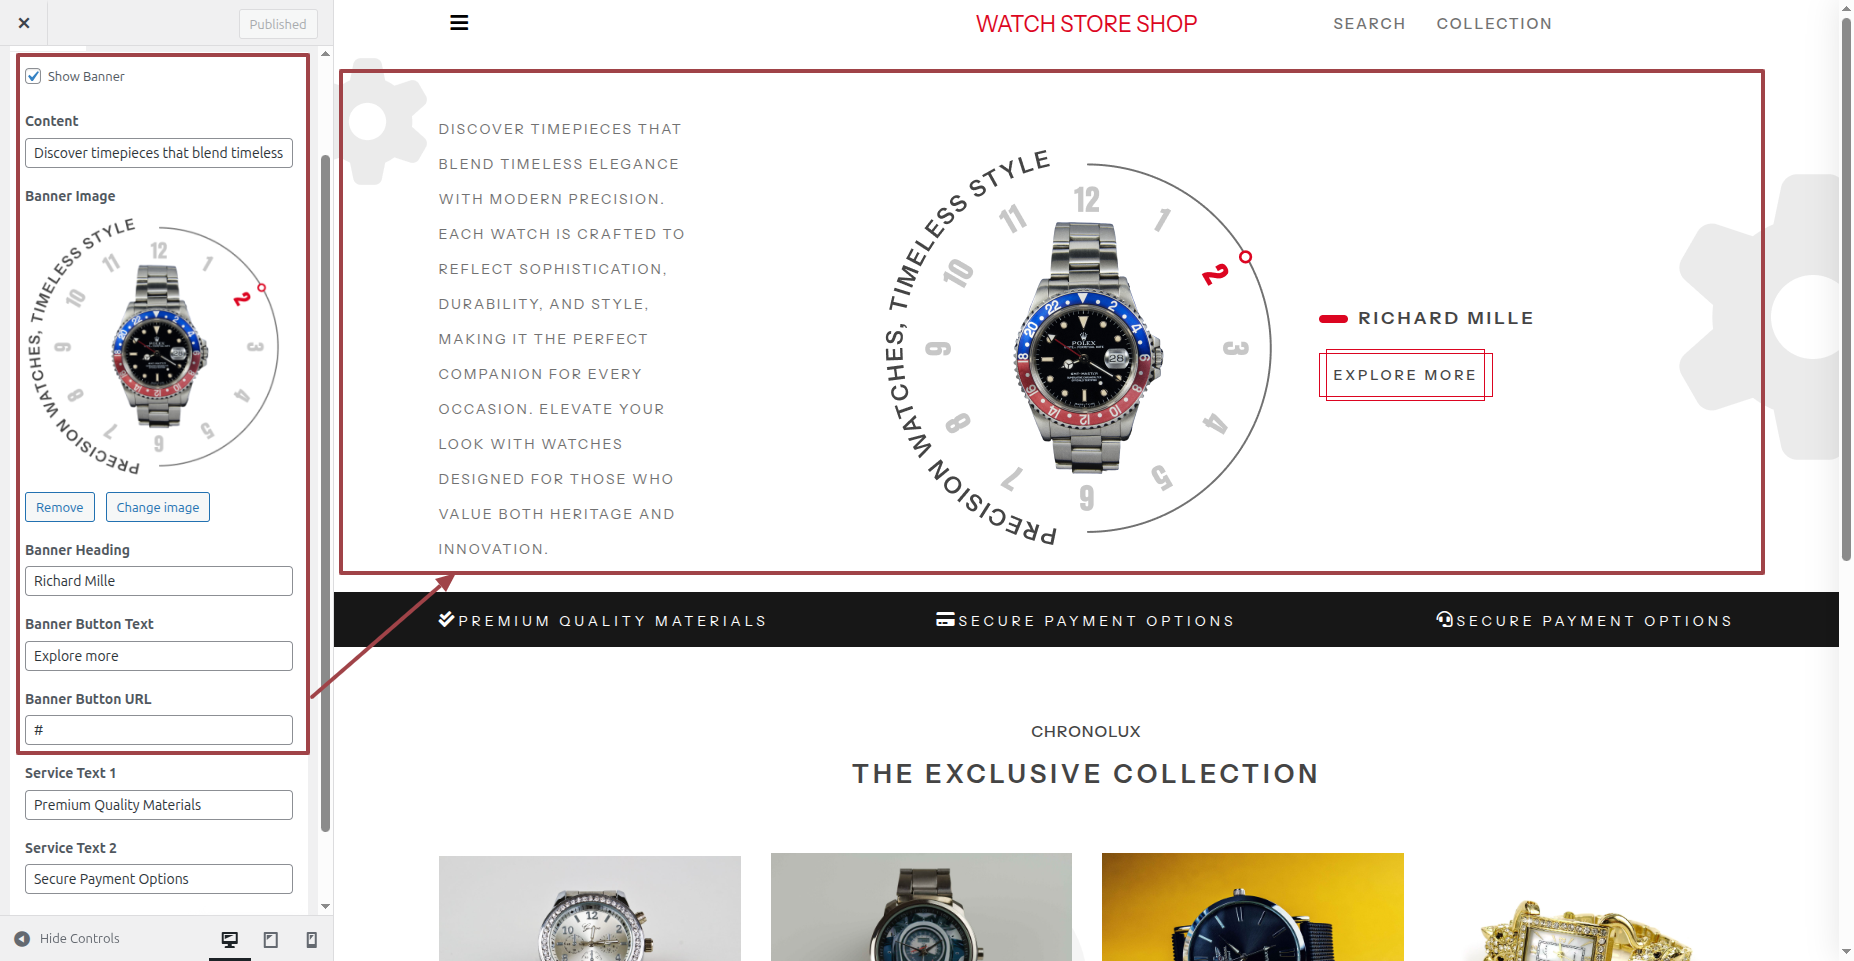This screenshot has height=961, width=1854.
Task: Click the sidebar scroll down arrow
Action: coord(325,907)
